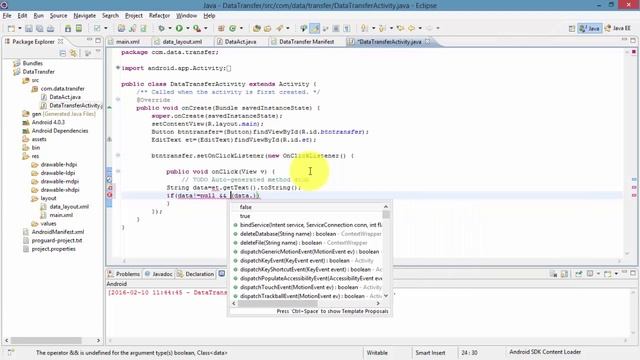The height and width of the screenshot is (360, 640).
Task: Switch to the DataAct.java editor tab
Action: pos(240,42)
